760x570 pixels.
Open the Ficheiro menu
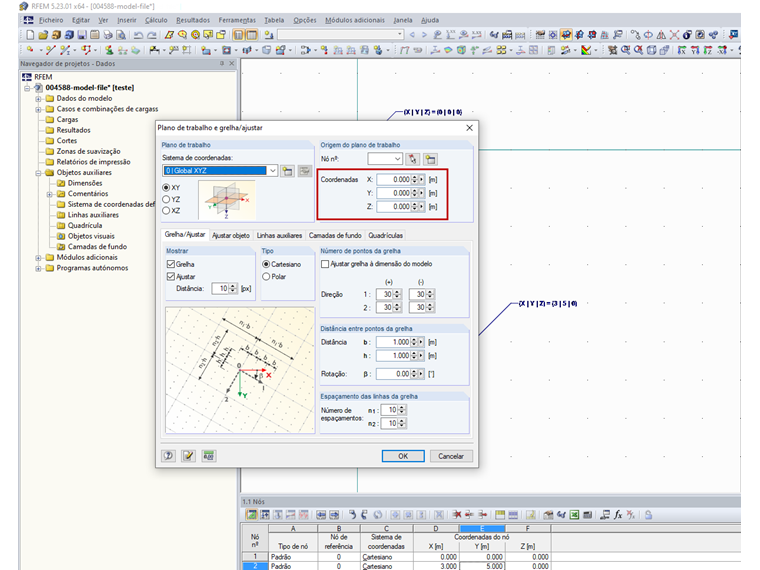tap(51, 20)
